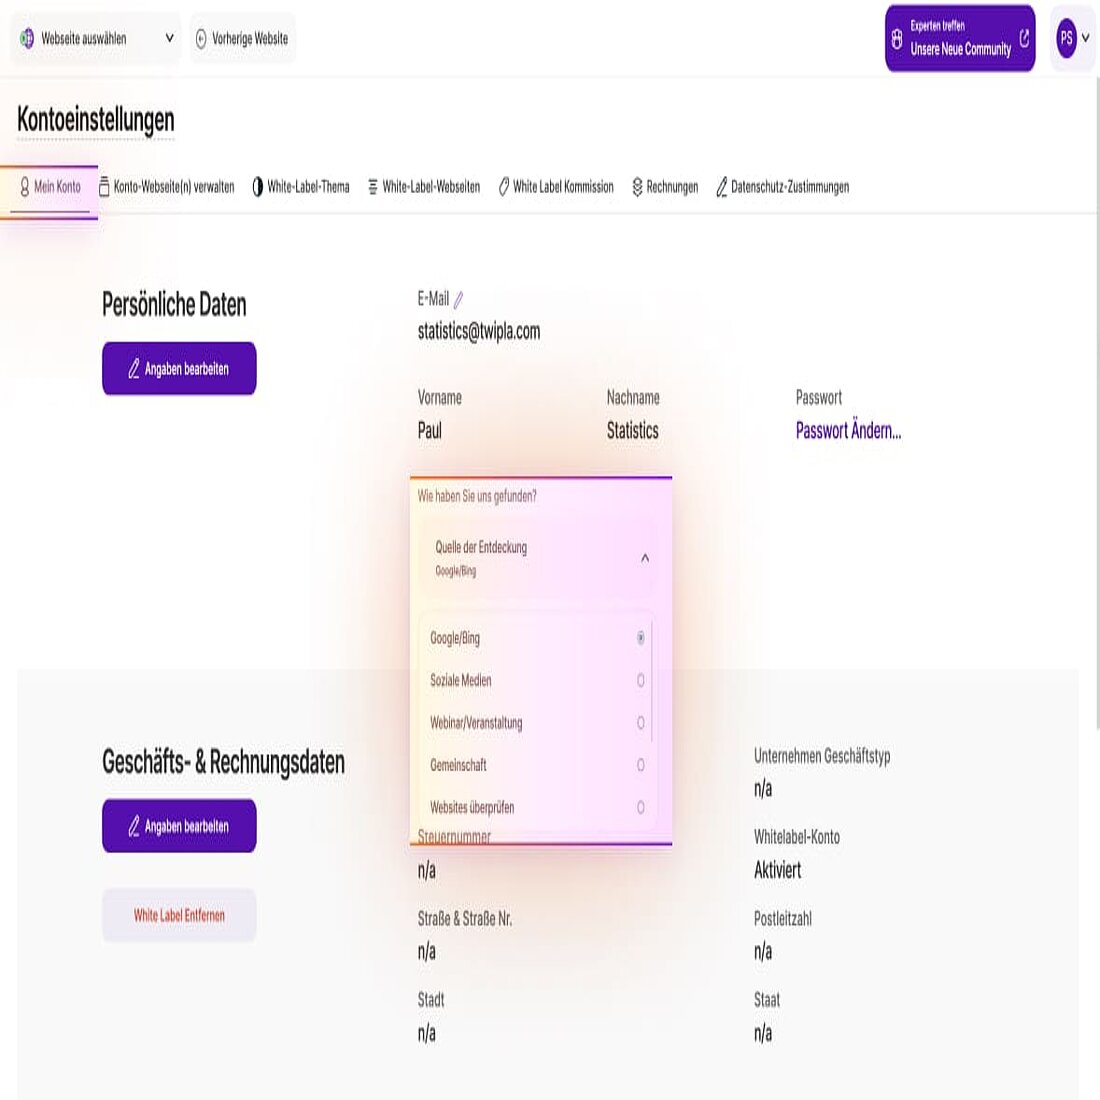Click White Label Entfernen

tap(178, 914)
